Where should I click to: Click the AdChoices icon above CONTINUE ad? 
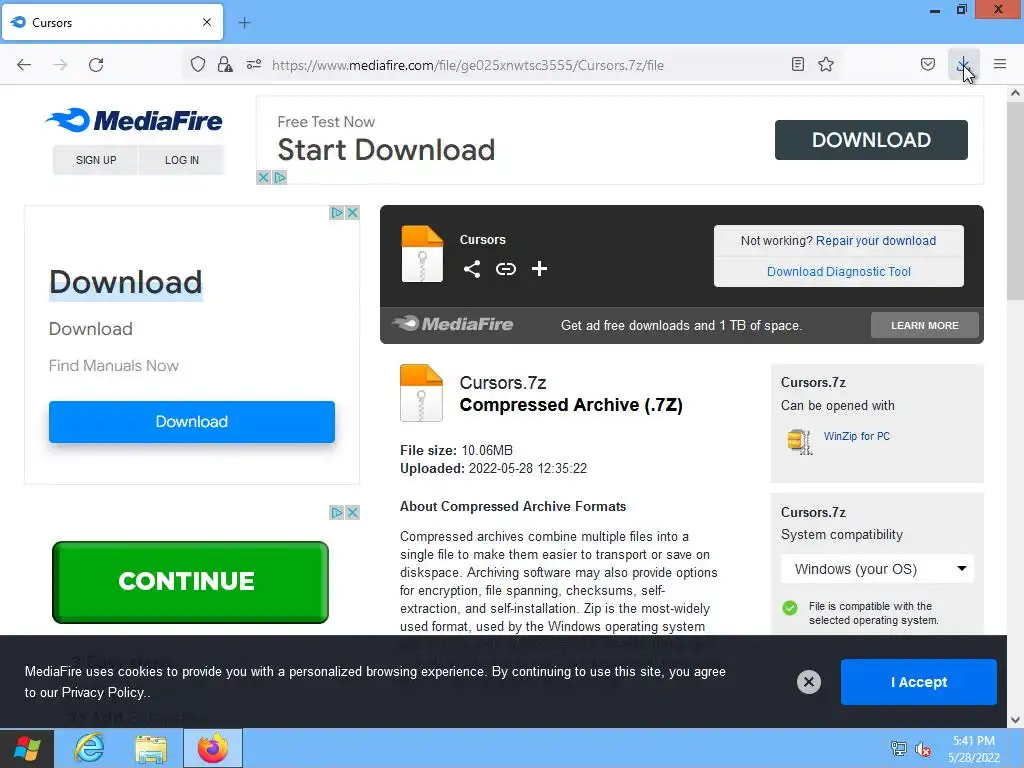pos(337,513)
